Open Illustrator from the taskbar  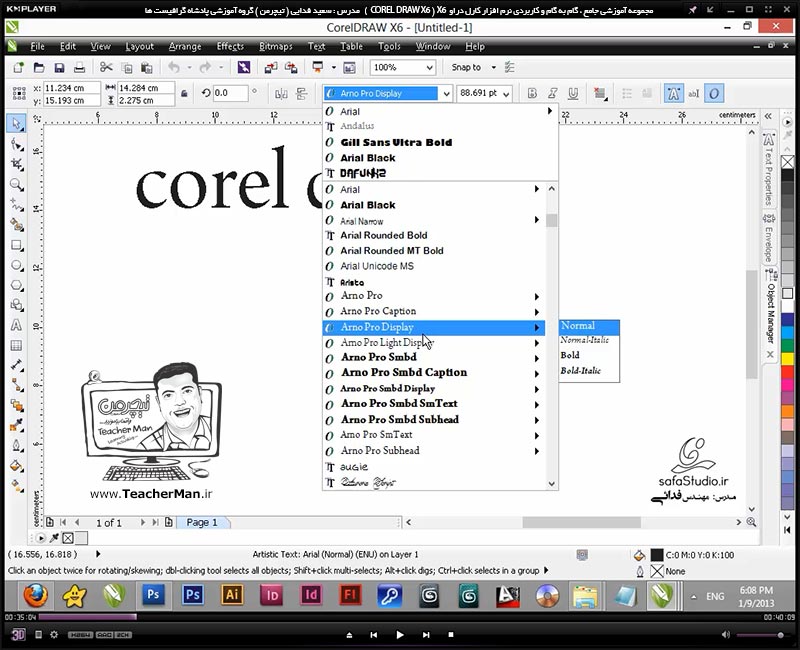pos(232,595)
